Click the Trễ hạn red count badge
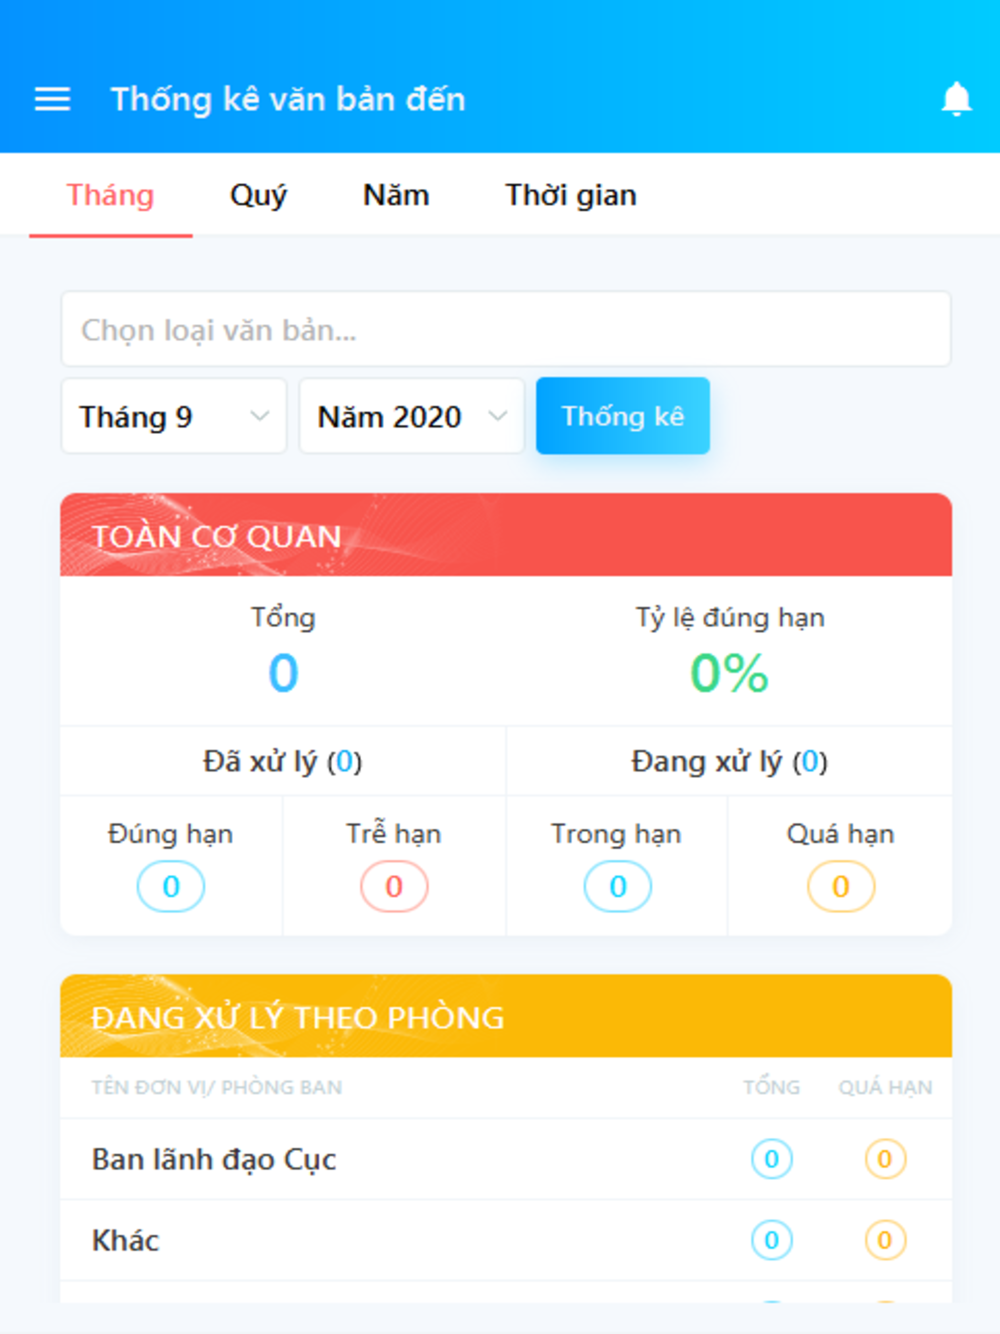The image size is (1000, 1334). (x=394, y=887)
